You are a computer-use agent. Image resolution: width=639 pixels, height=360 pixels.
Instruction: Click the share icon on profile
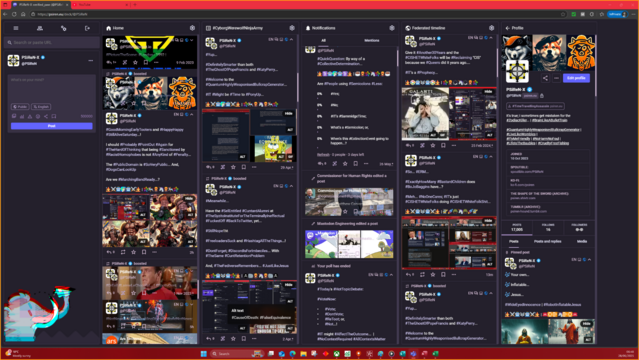[545, 78]
